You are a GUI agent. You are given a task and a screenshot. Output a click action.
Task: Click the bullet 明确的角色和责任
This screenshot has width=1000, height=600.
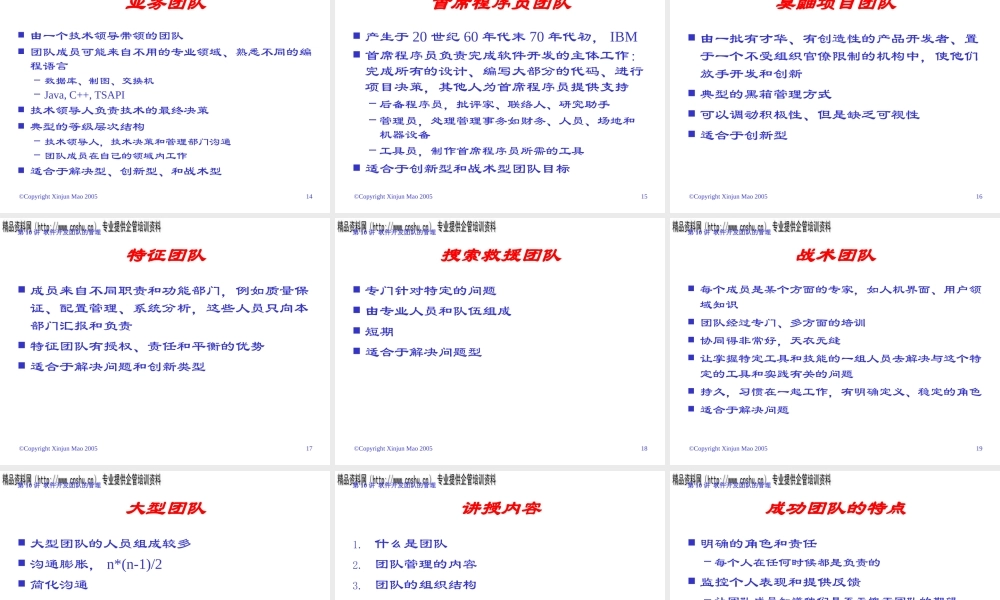point(758,544)
